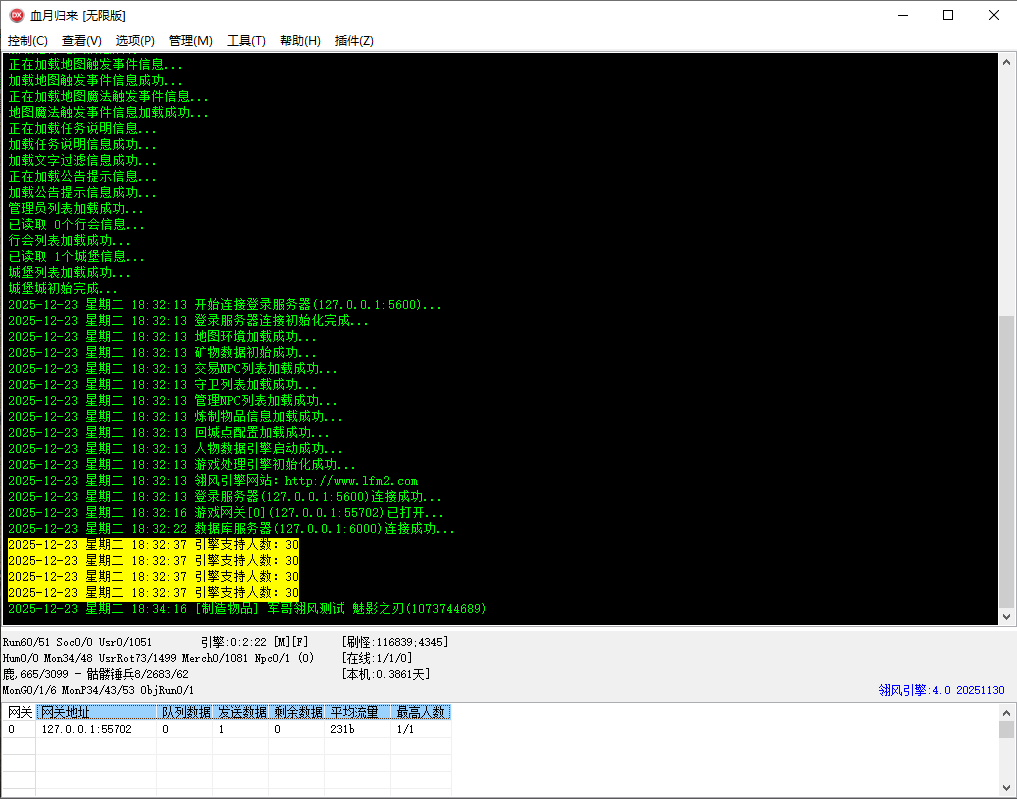This screenshot has height=799, width=1017.
Task: Open the 控制(C) menu
Action: pos(28,41)
